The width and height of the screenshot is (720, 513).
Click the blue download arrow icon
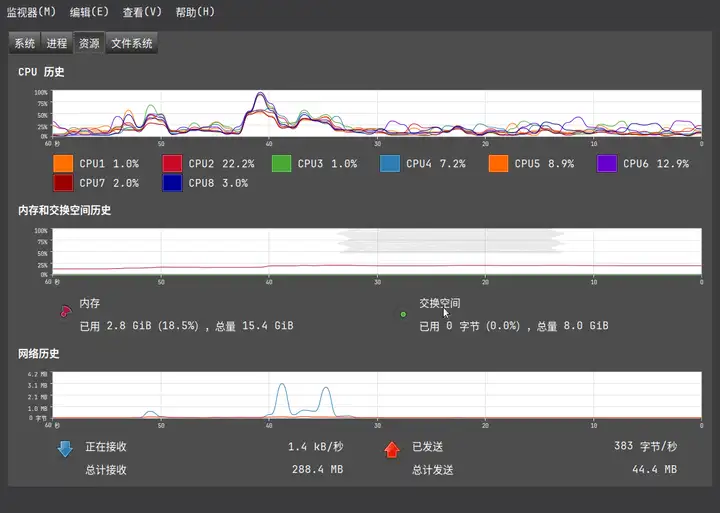(x=65, y=449)
